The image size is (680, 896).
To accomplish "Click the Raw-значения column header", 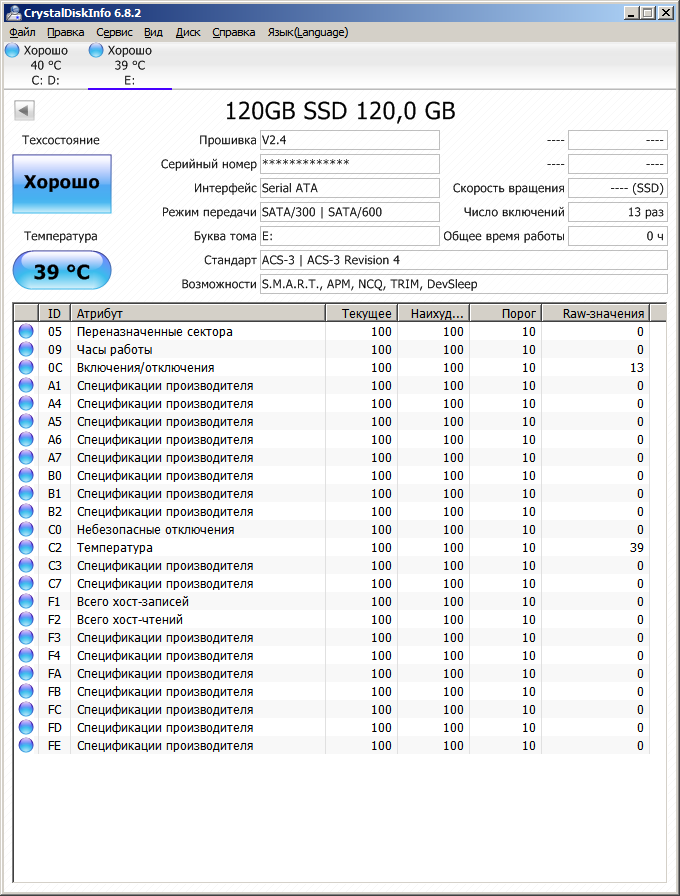I will coord(596,313).
